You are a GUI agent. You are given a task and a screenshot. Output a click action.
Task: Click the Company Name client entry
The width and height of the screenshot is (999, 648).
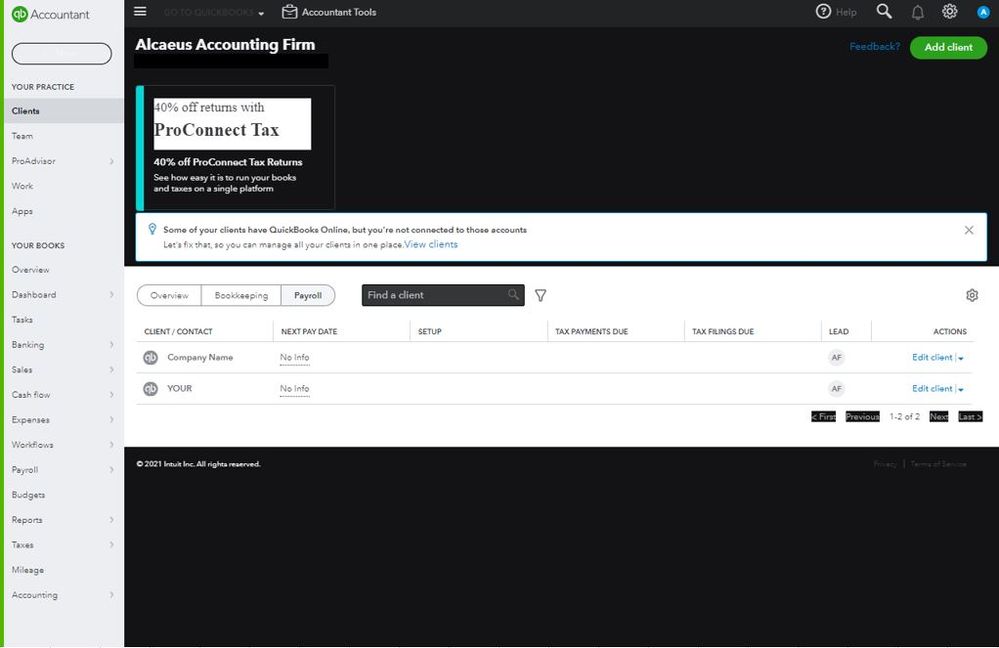pyautogui.click(x=200, y=357)
